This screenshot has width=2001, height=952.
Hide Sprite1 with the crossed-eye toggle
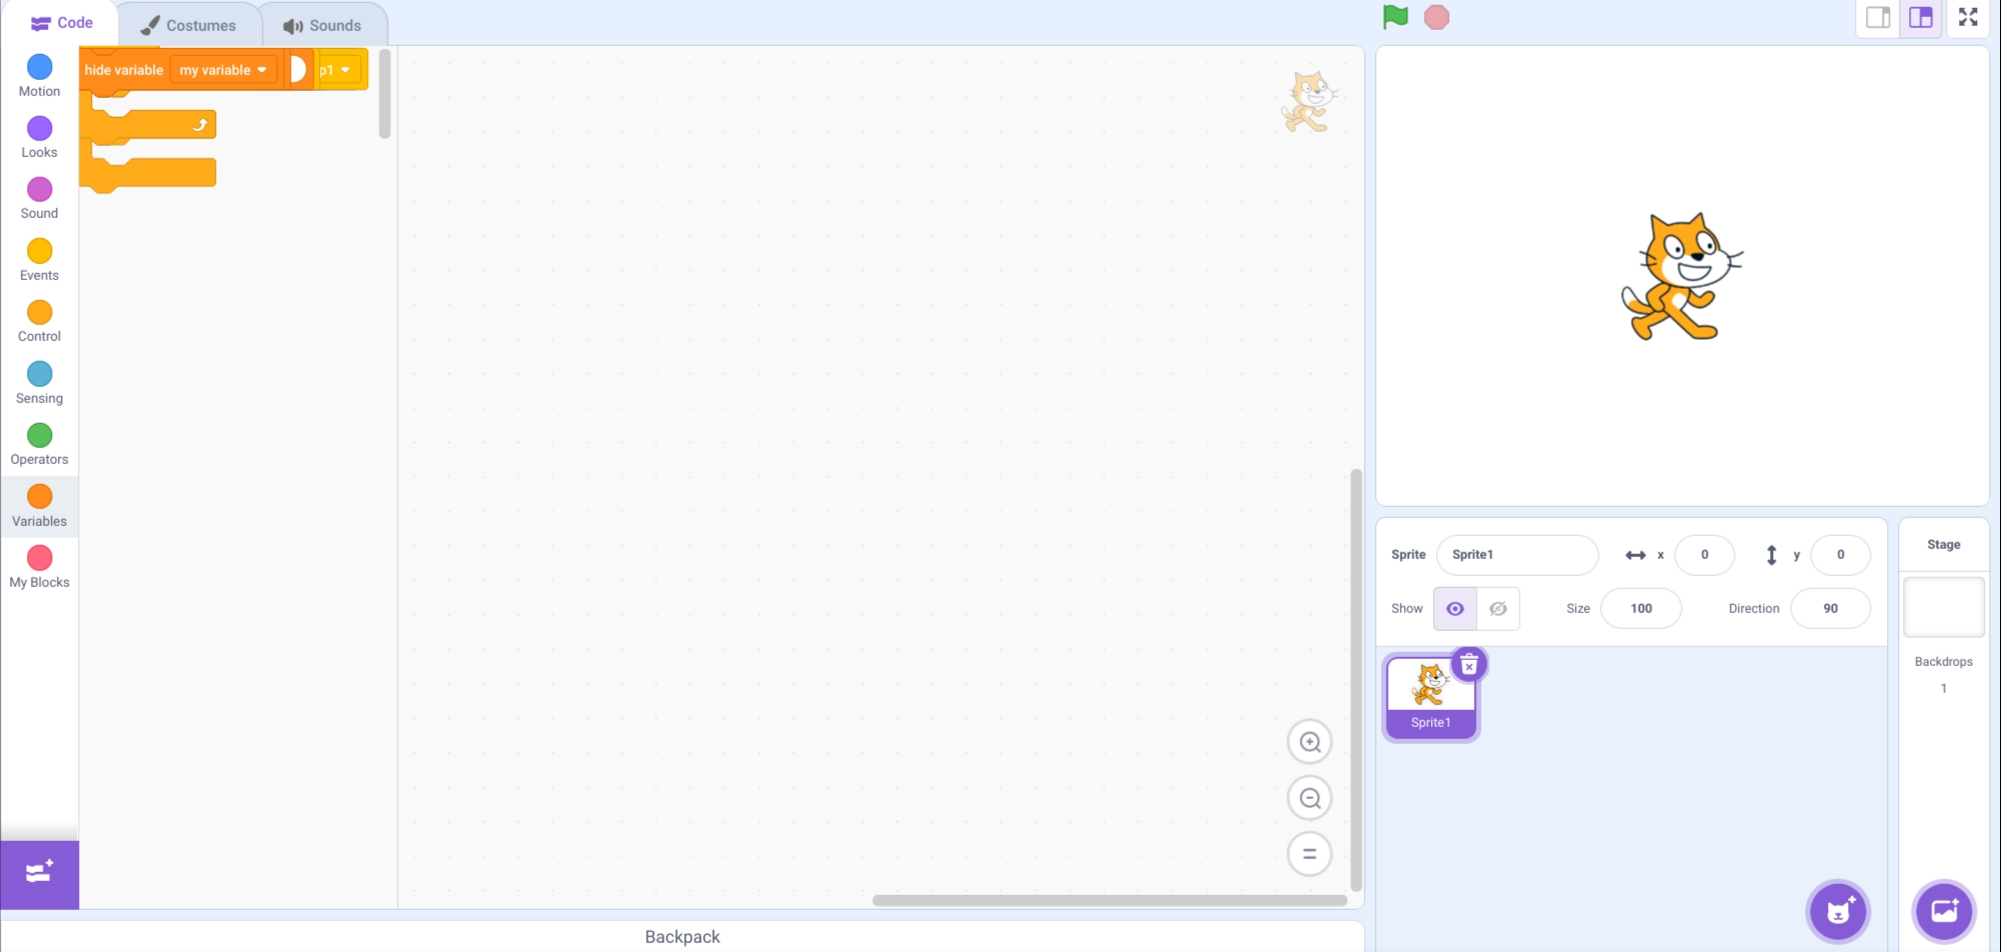(x=1497, y=608)
